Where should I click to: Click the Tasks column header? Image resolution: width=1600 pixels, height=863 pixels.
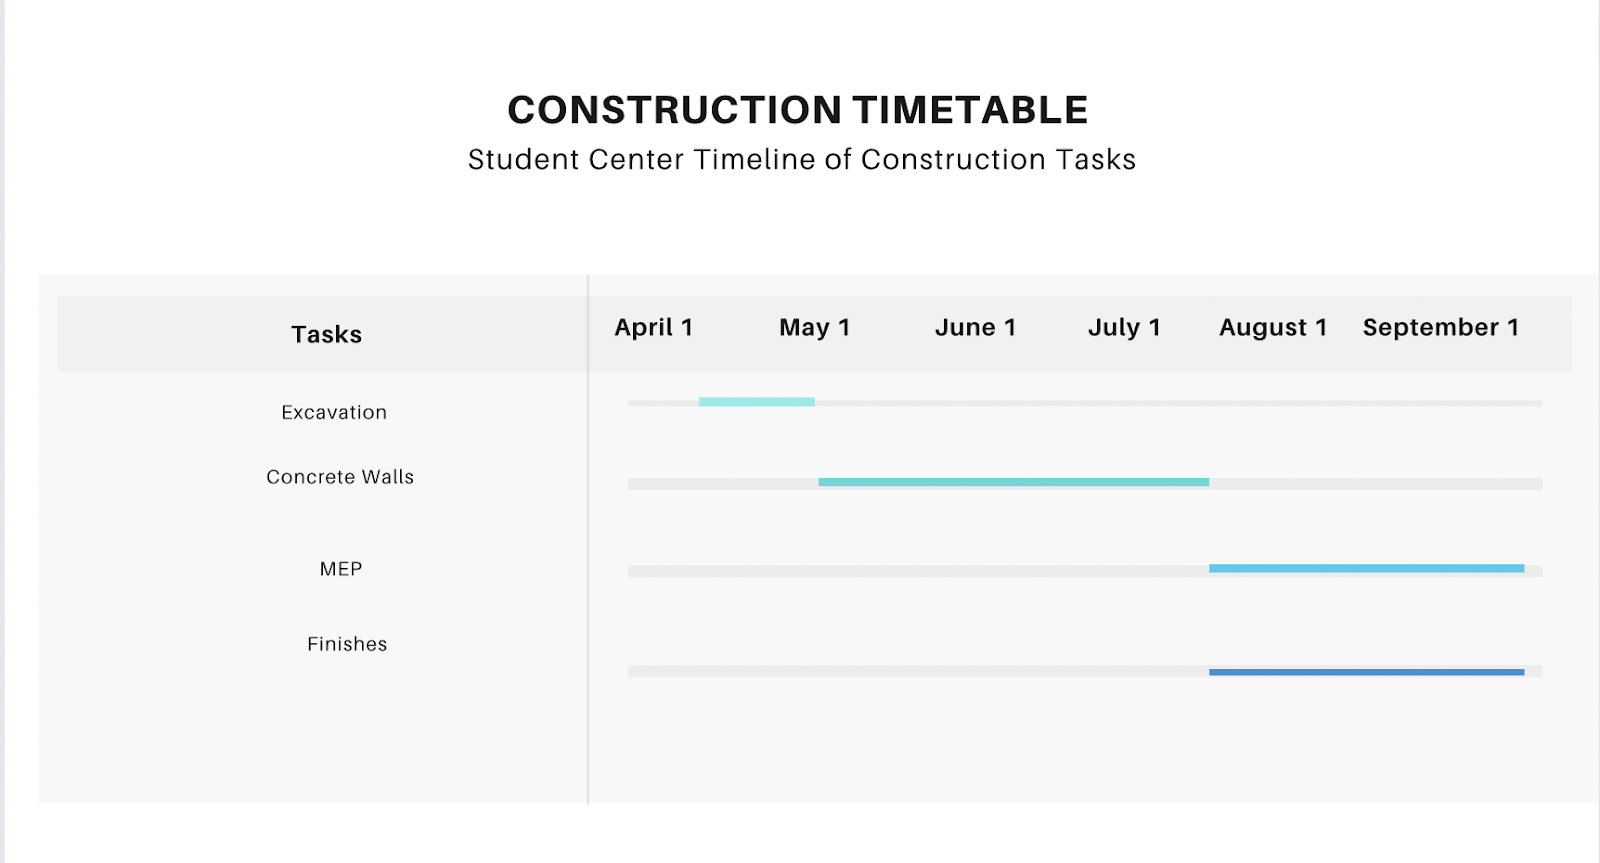click(326, 334)
